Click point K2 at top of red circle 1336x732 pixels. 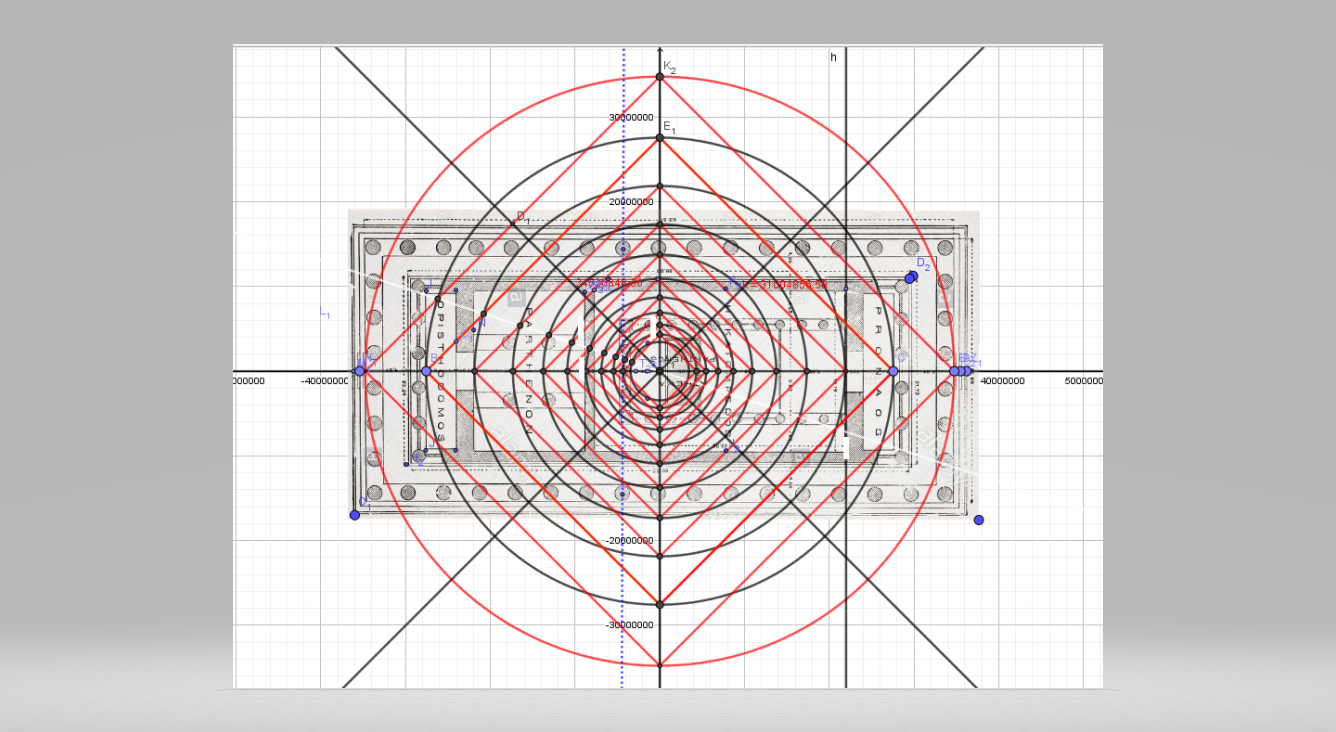[660, 77]
